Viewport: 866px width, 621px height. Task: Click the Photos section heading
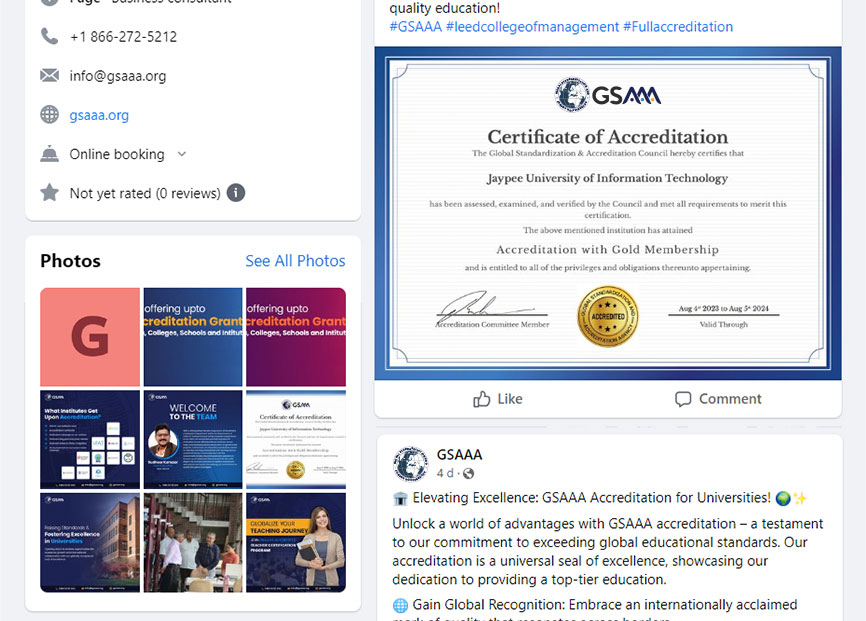click(x=70, y=261)
